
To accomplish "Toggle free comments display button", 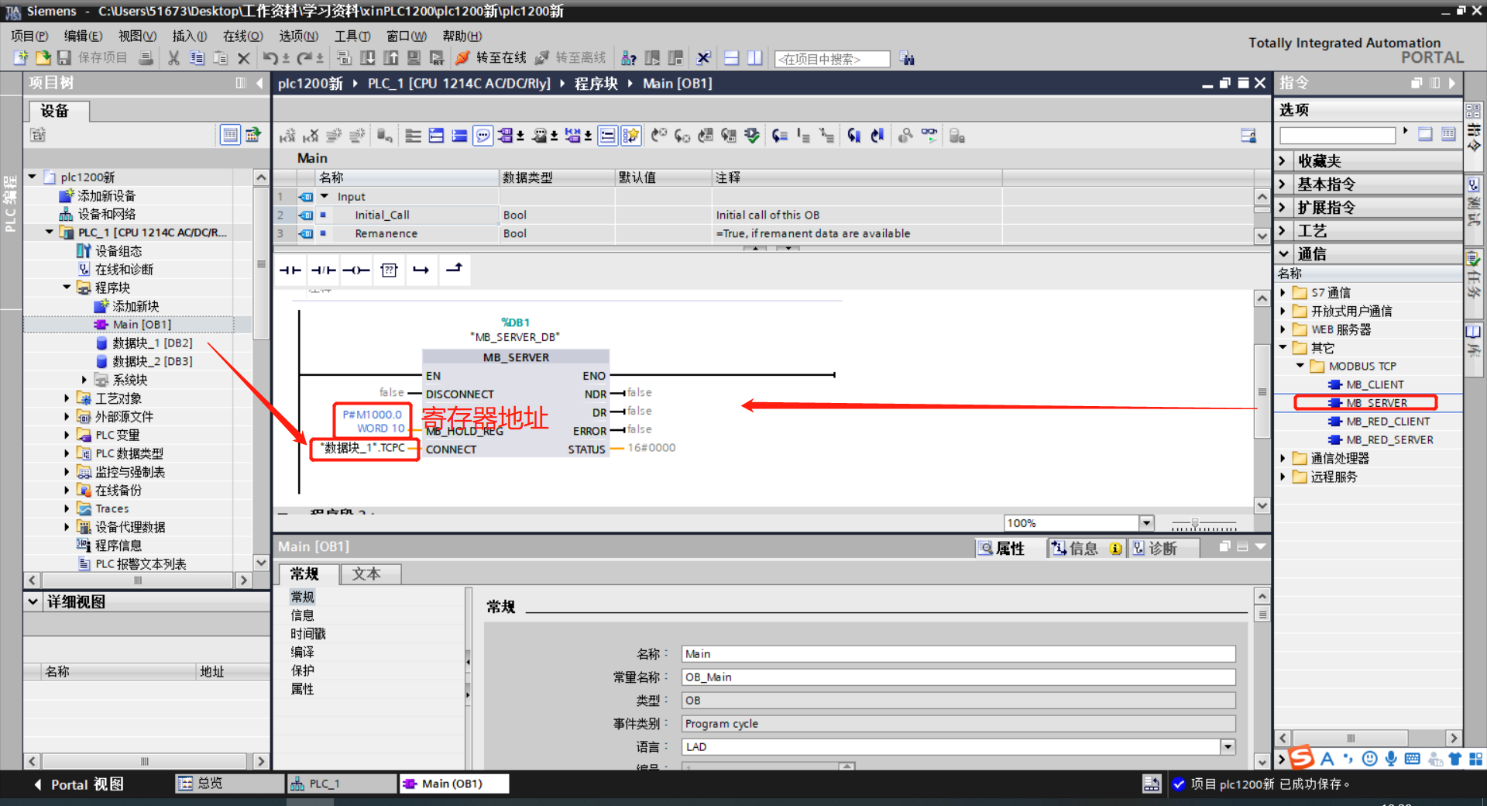I will (x=608, y=135).
